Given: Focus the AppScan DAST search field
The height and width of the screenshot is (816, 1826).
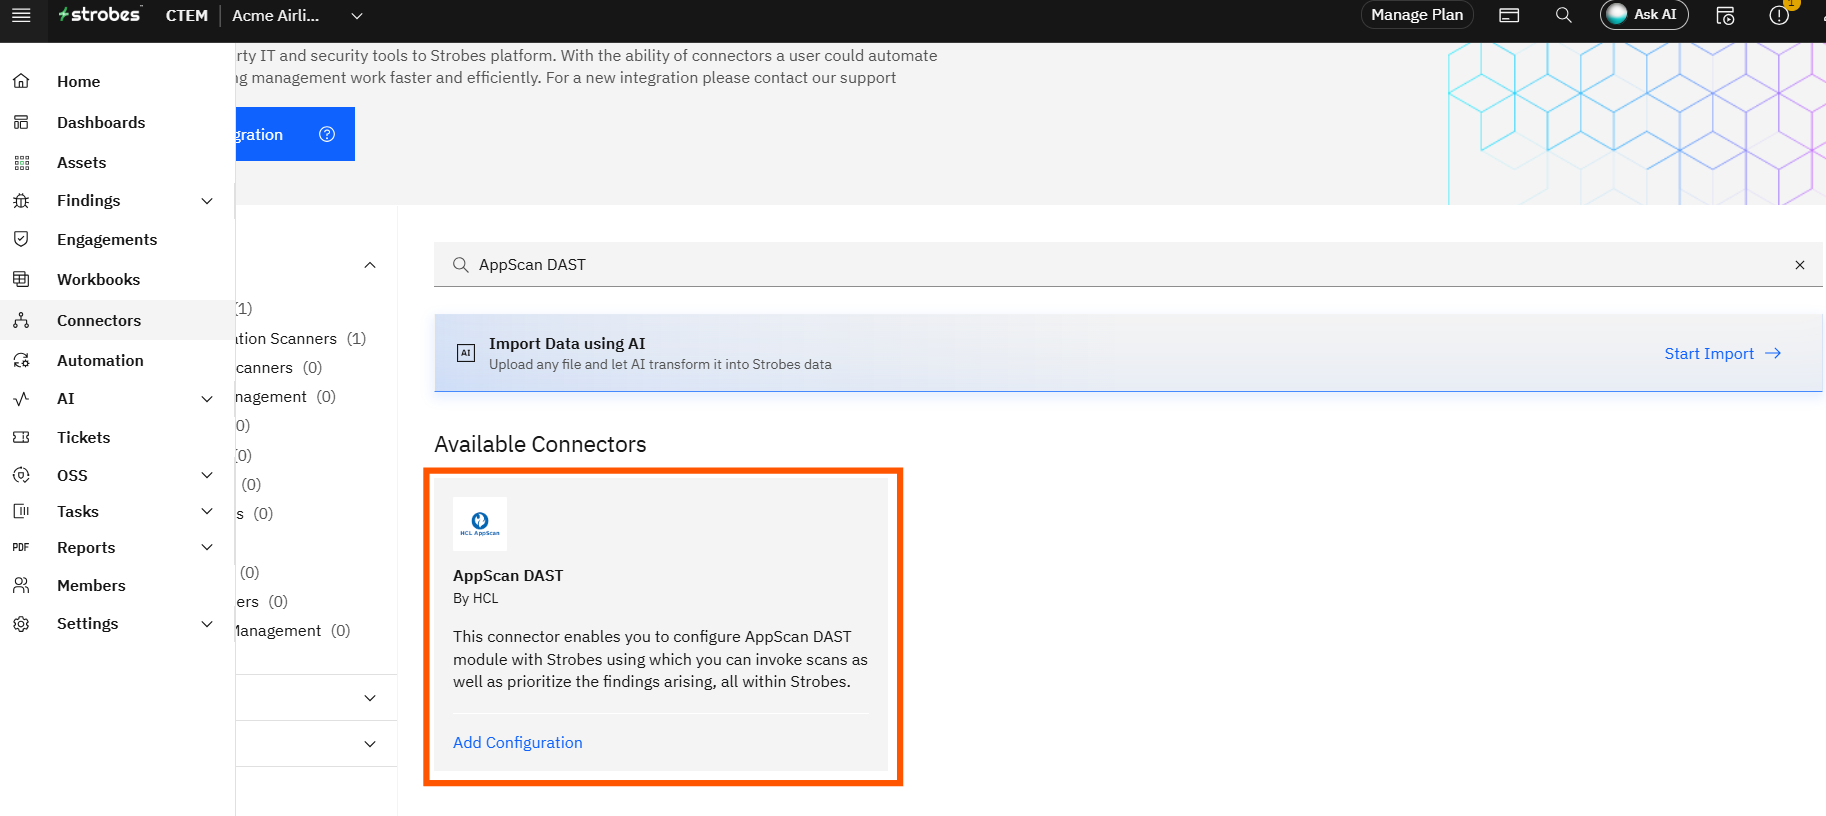Looking at the screenshot, I should (1100, 265).
